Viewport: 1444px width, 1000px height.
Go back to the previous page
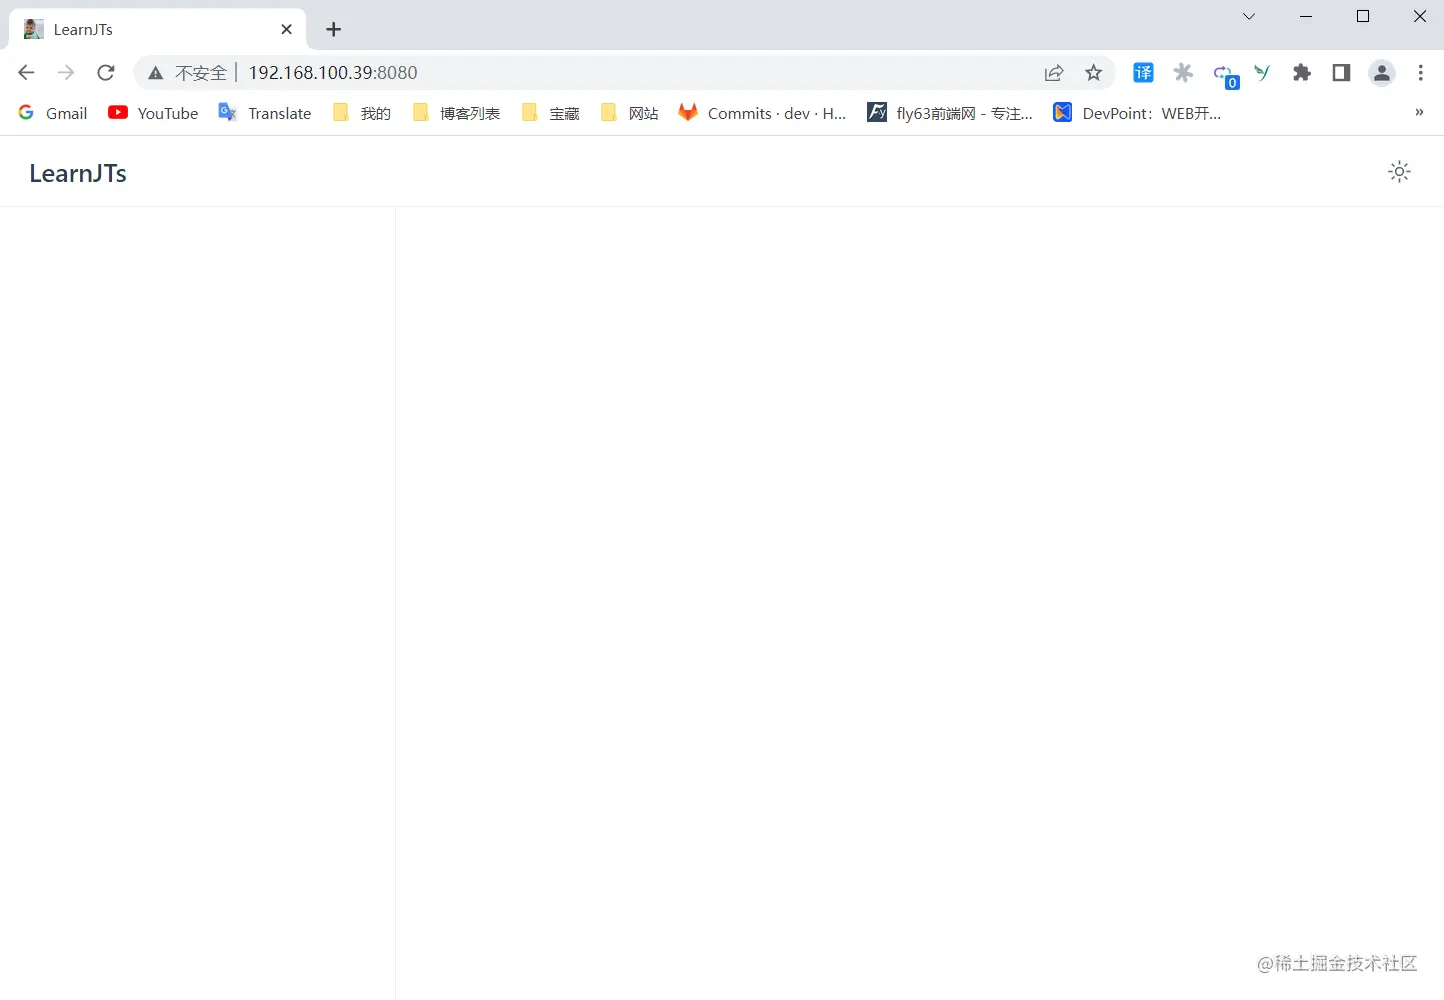[26, 73]
